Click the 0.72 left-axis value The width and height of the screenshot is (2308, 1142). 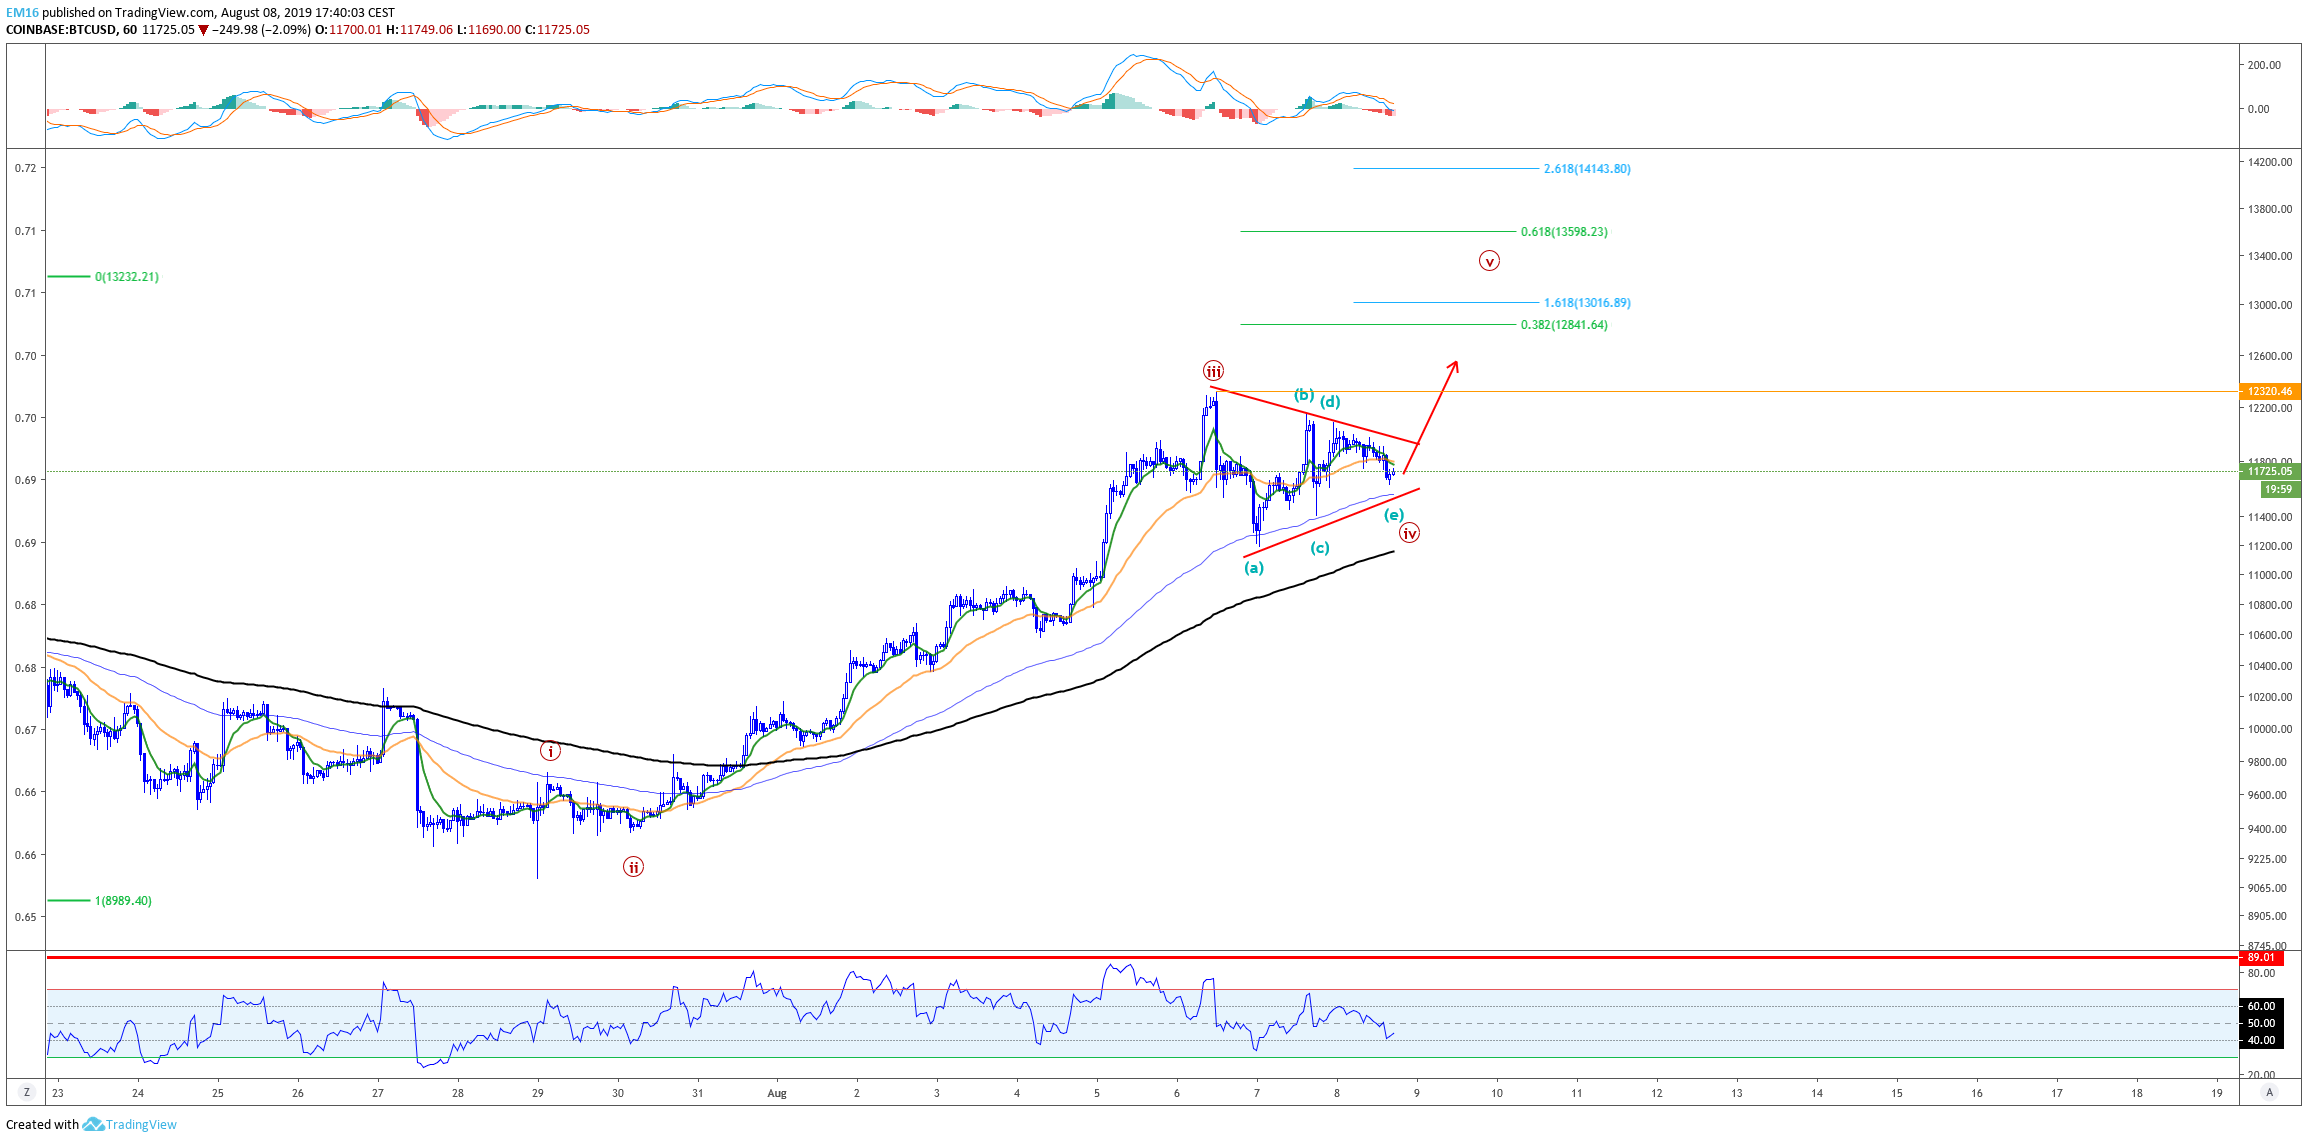[26, 168]
